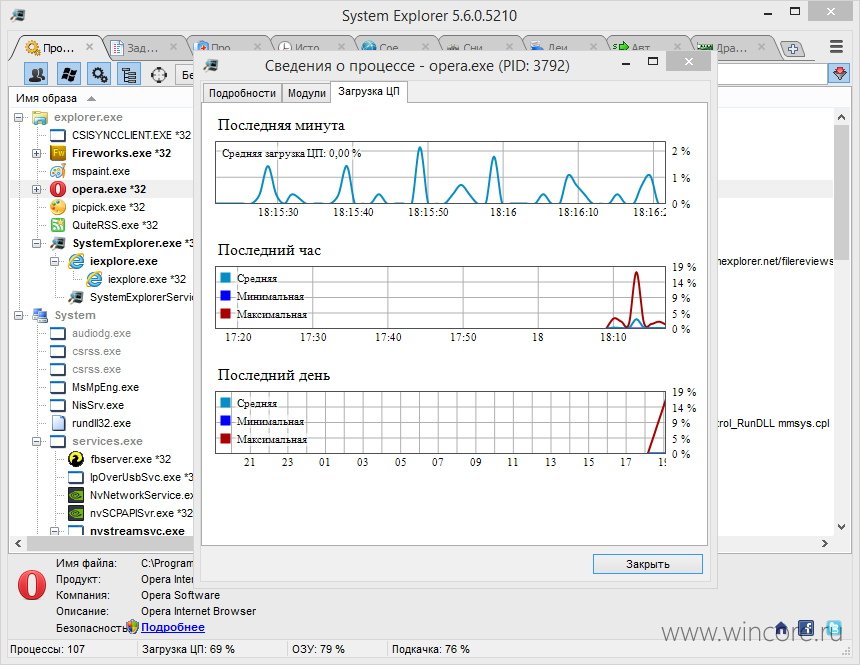860x665 pixels.
Task: Select the NisSrv.exe process
Action: tap(98, 405)
